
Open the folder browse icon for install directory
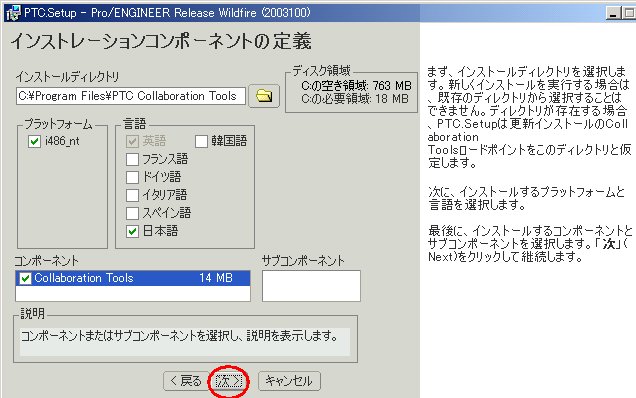tap(264, 96)
